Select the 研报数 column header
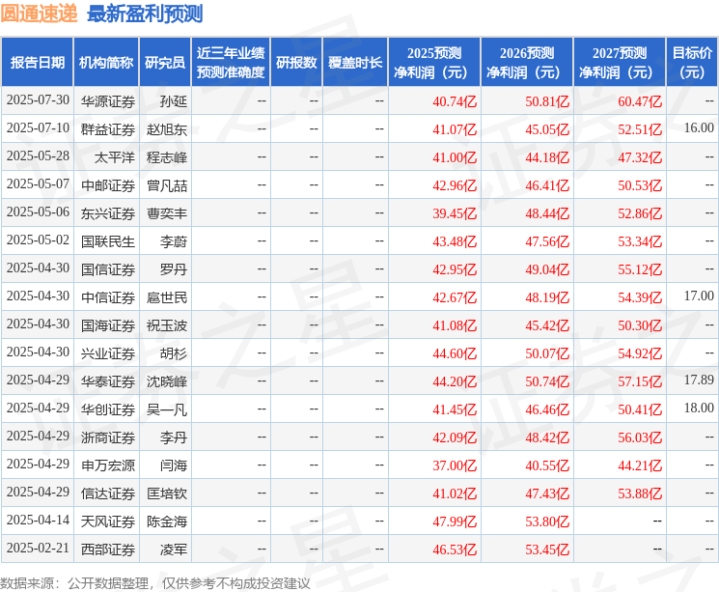 click(296, 62)
